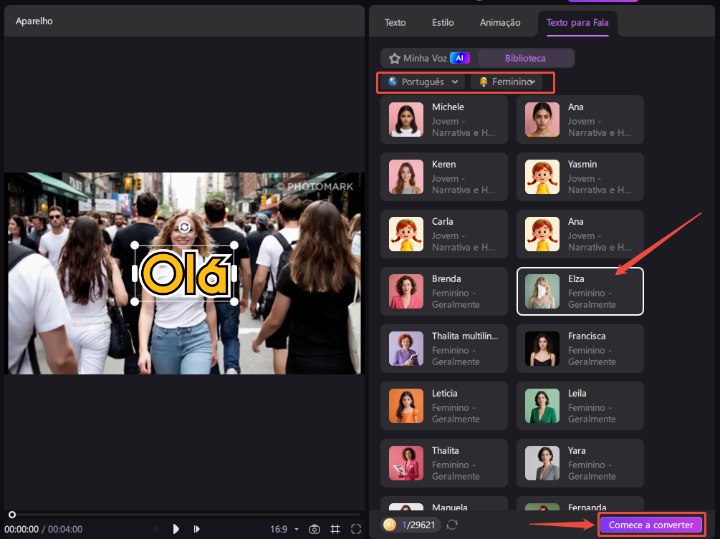Click the play button in preview controls
The height and width of the screenshot is (539, 720).
pyautogui.click(x=175, y=529)
